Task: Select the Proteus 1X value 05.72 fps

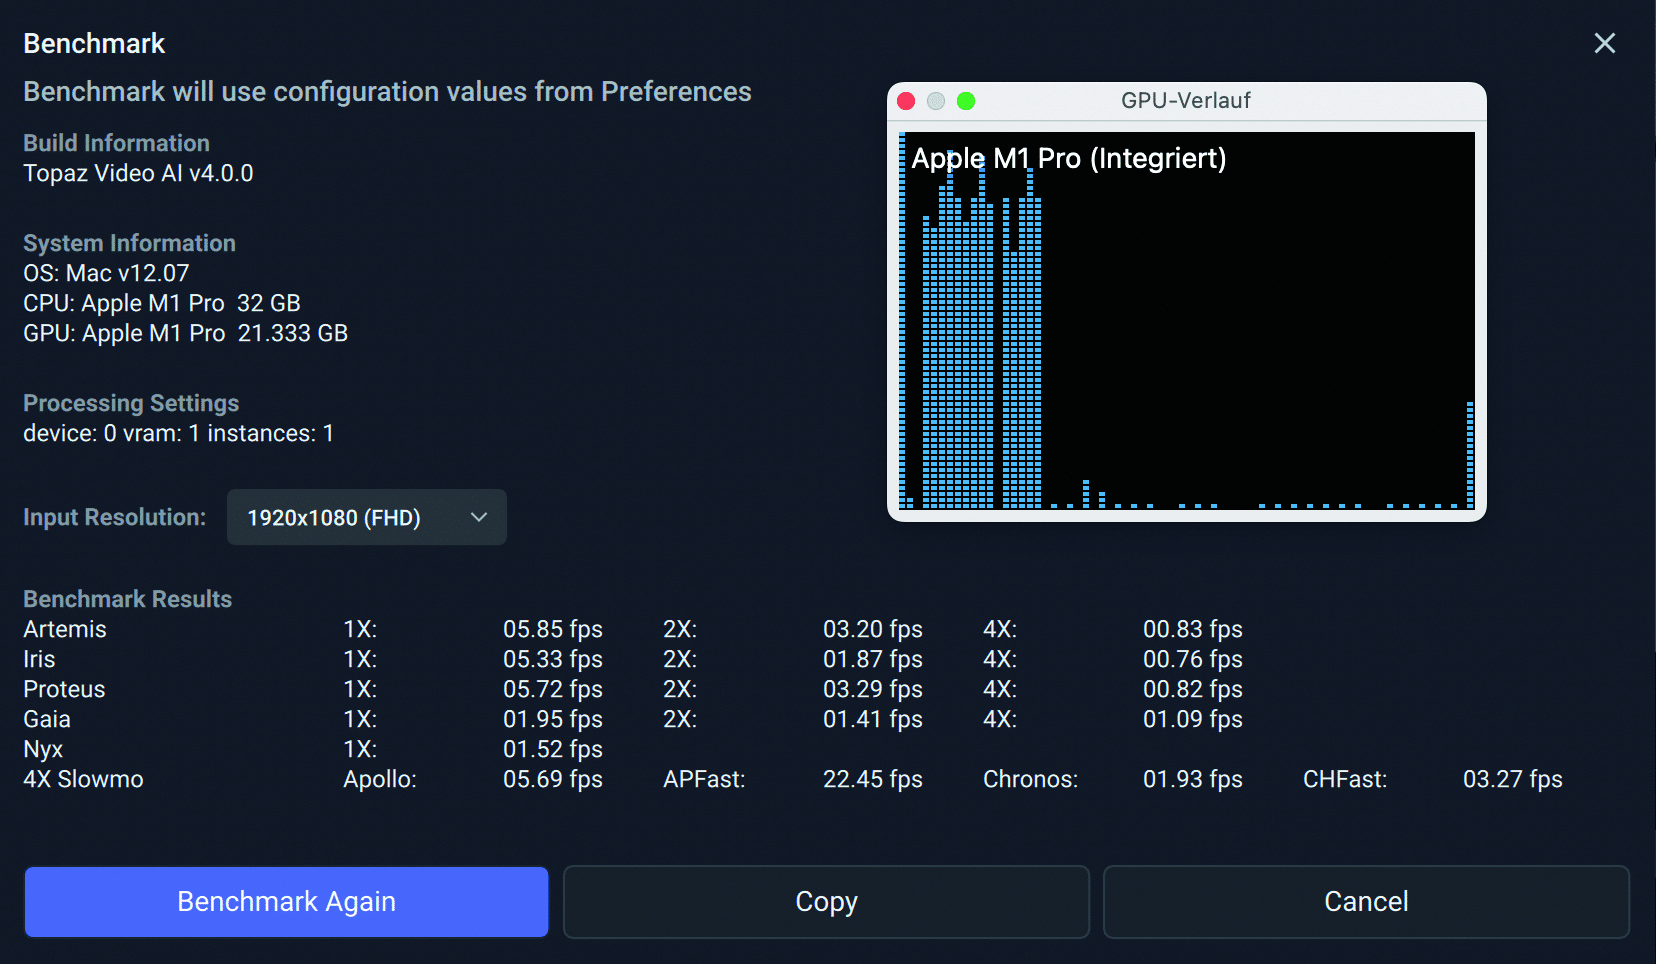Action: click(552, 689)
